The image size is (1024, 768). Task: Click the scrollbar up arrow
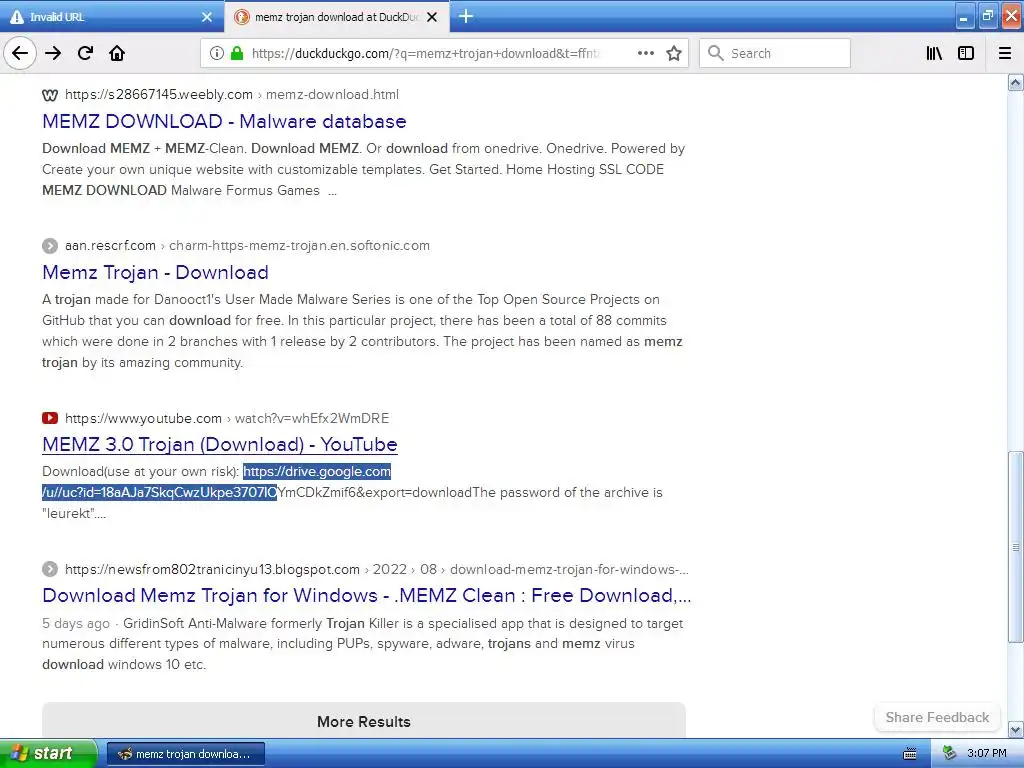[x=1015, y=82]
